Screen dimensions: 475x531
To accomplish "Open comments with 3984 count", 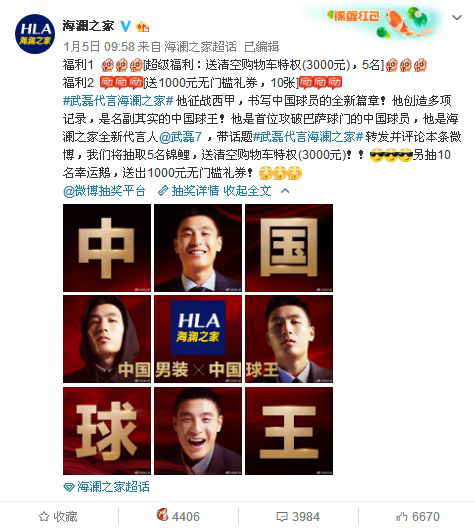I will coord(298,517).
